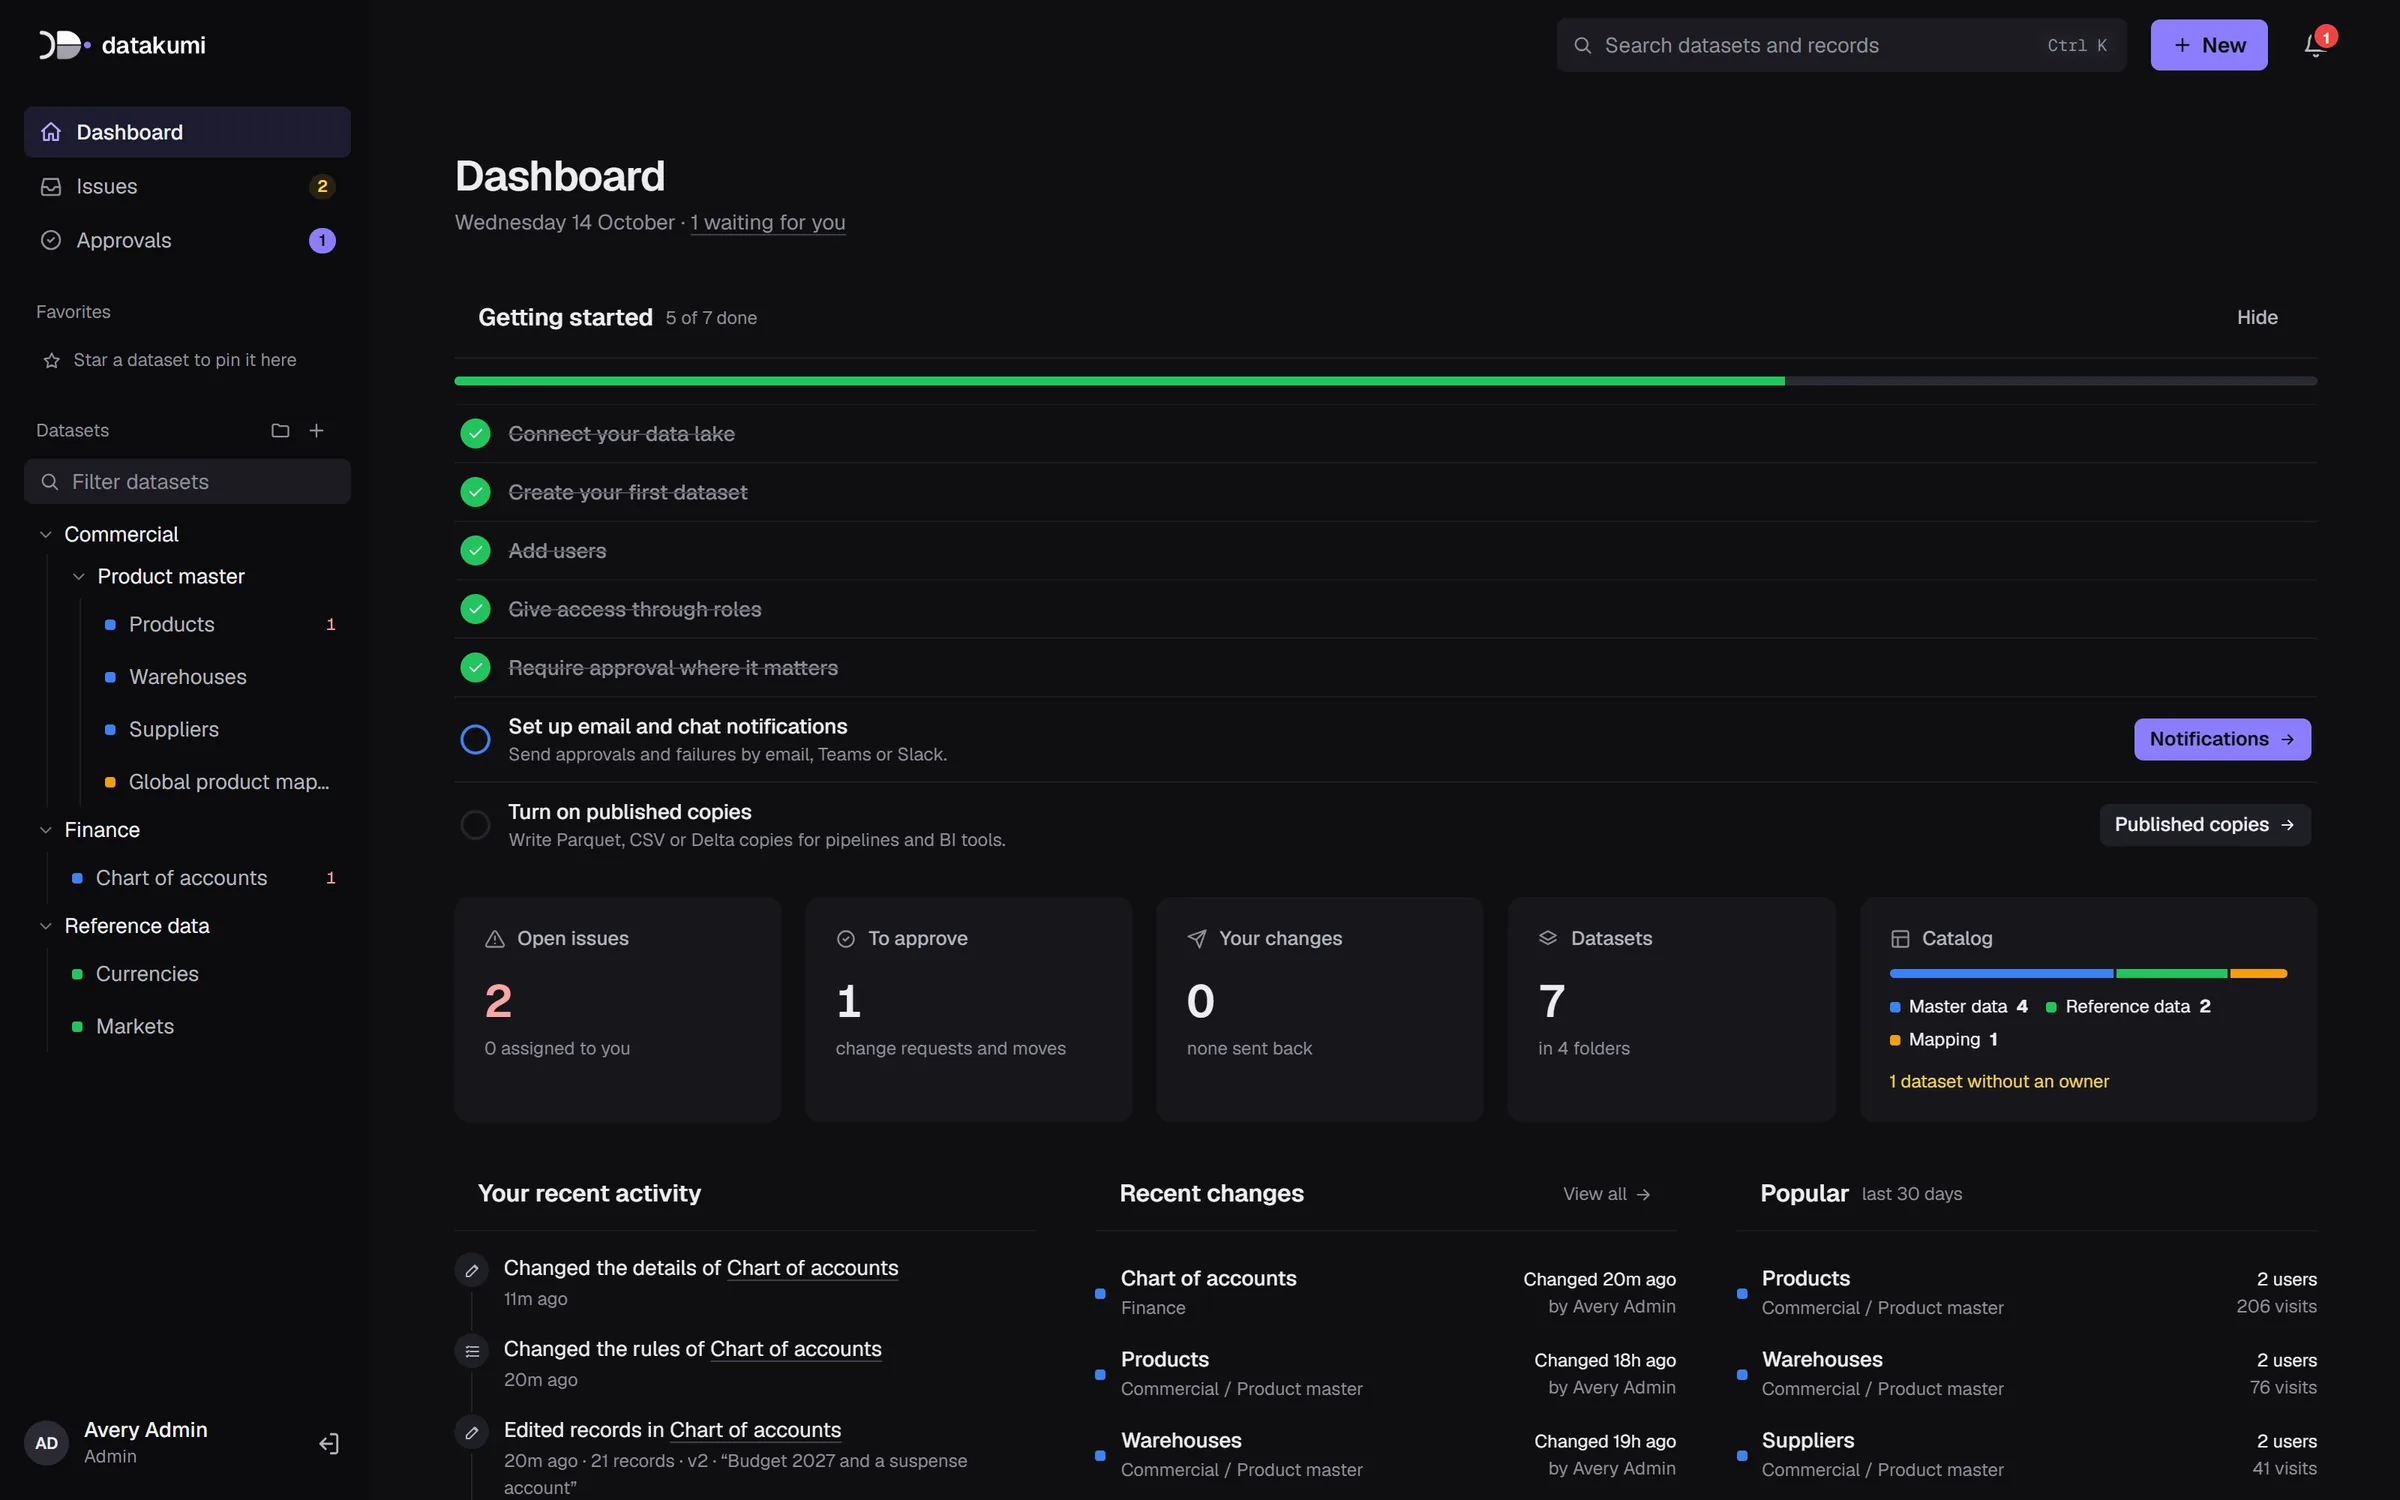Collapse the Commercial folder

[x=45, y=535]
